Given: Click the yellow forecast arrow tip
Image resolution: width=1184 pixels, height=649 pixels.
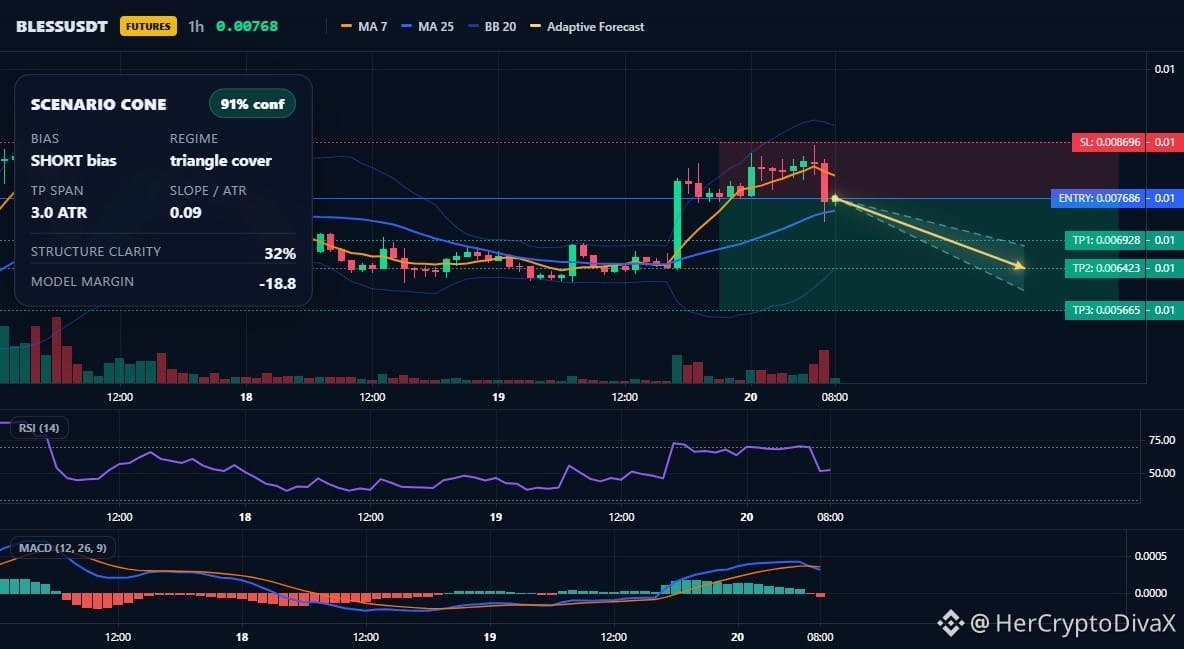Looking at the screenshot, I should [1020, 266].
